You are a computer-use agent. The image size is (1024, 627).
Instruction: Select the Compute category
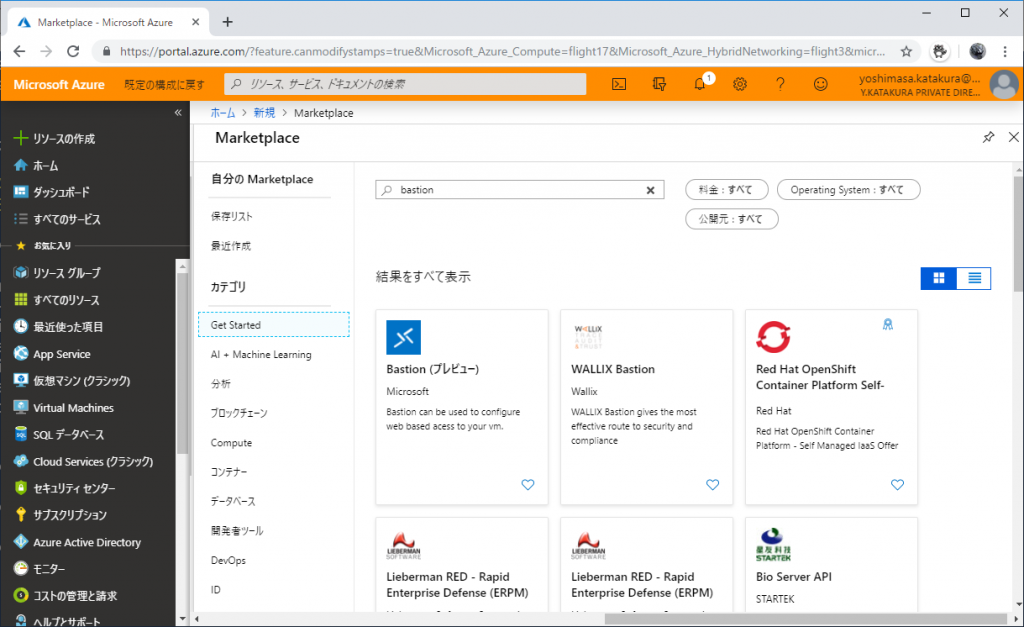point(231,443)
